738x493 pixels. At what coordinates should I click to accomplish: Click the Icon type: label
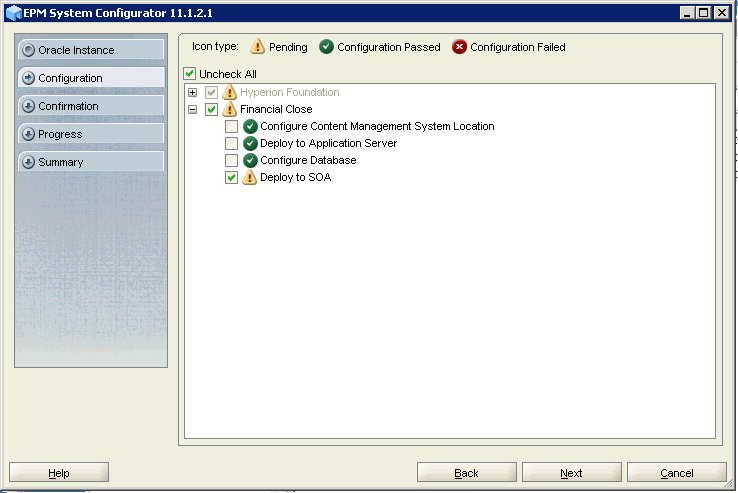click(215, 47)
